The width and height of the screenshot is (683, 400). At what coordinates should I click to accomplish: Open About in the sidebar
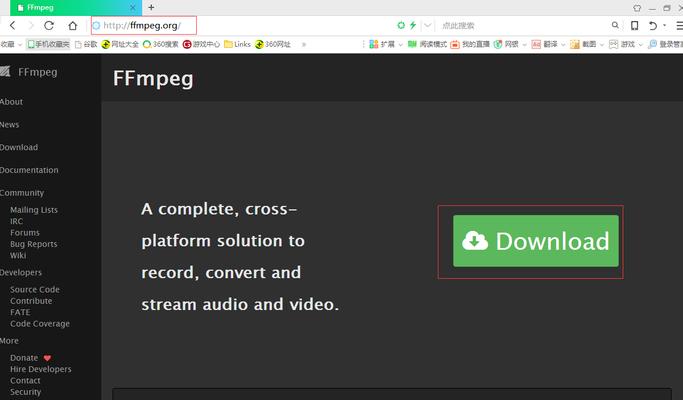click(x=11, y=102)
